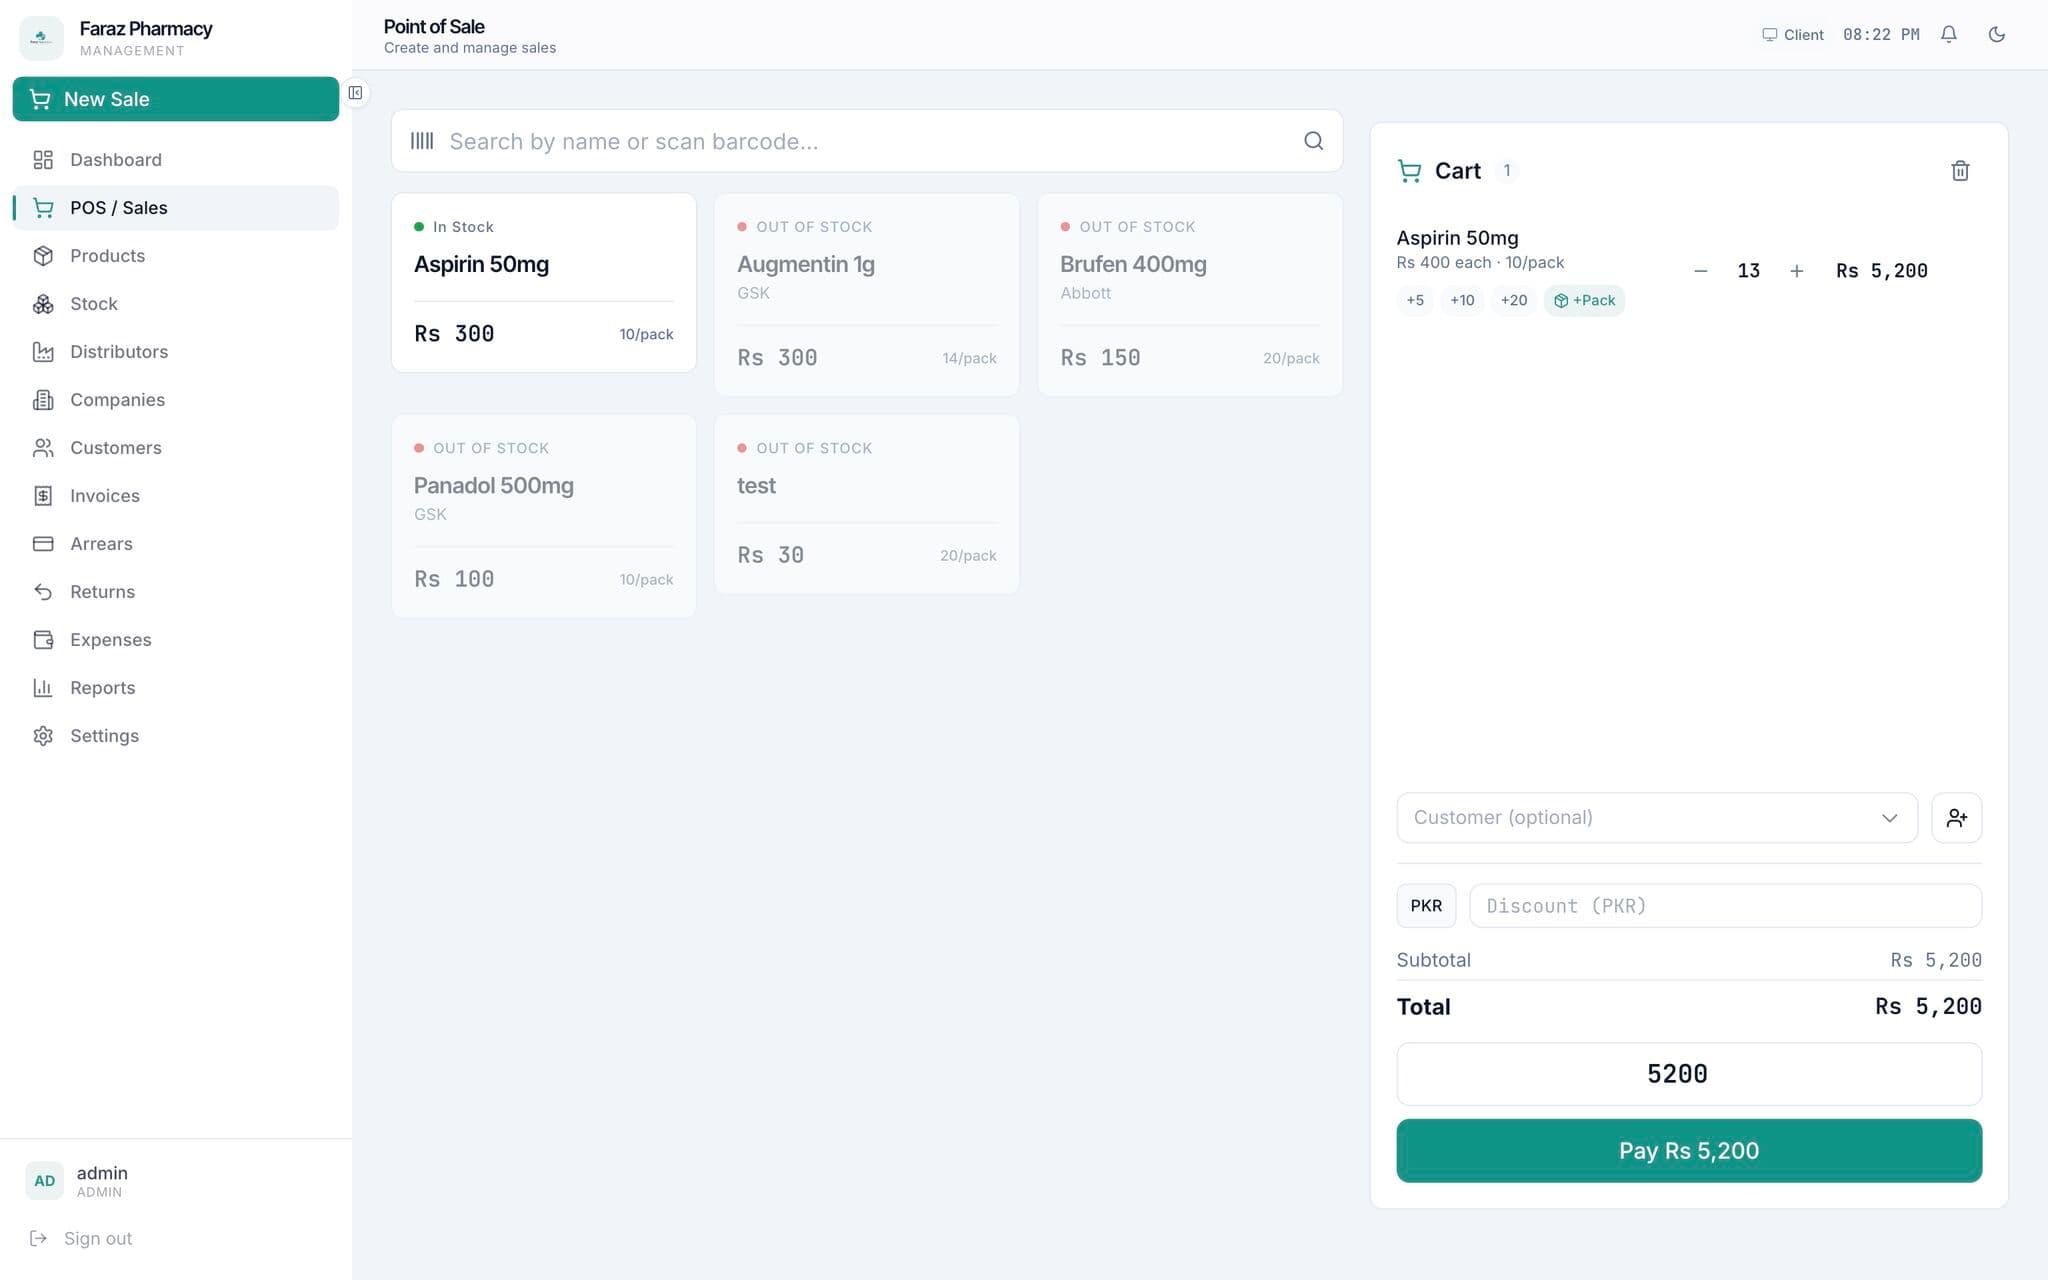Click the search magnifier icon

click(x=1313, y=141)
